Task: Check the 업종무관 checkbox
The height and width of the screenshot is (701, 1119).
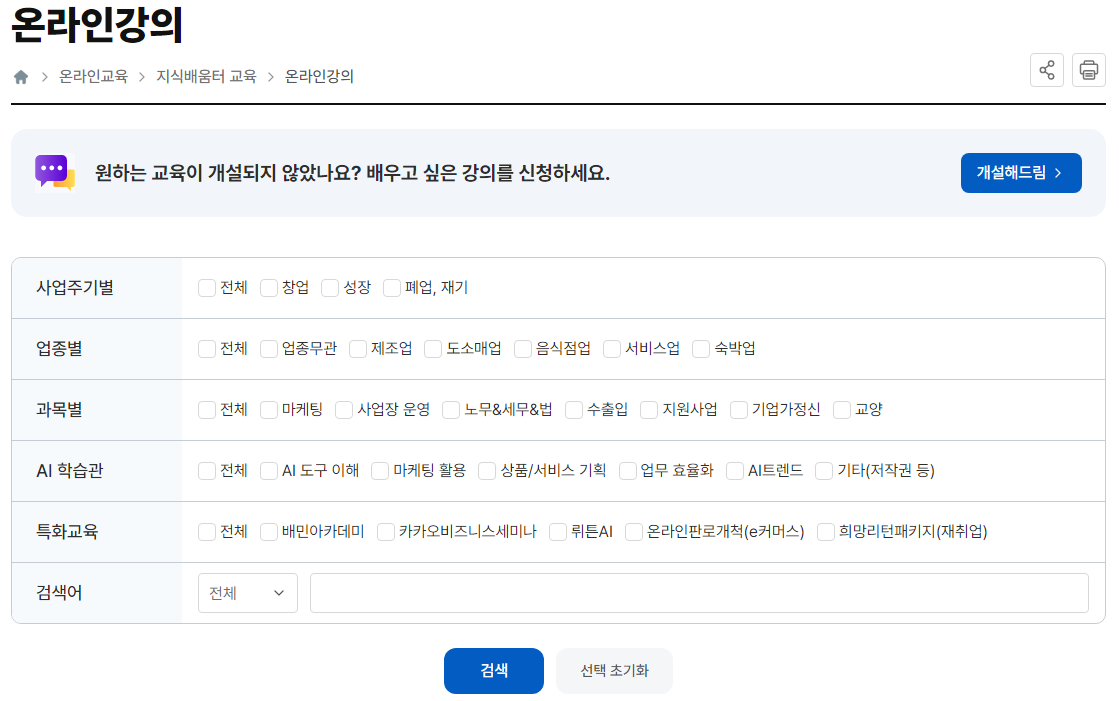Action: click(x=269, y=348)
